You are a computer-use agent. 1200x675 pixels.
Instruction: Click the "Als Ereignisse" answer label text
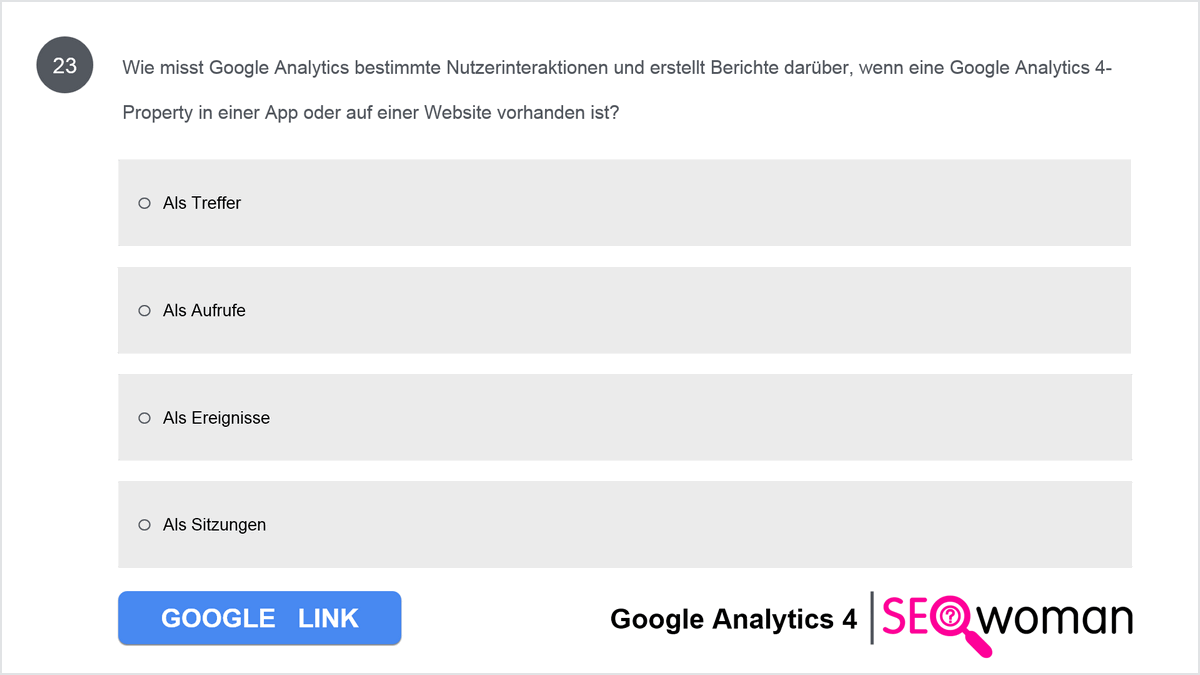coord(216,418)
